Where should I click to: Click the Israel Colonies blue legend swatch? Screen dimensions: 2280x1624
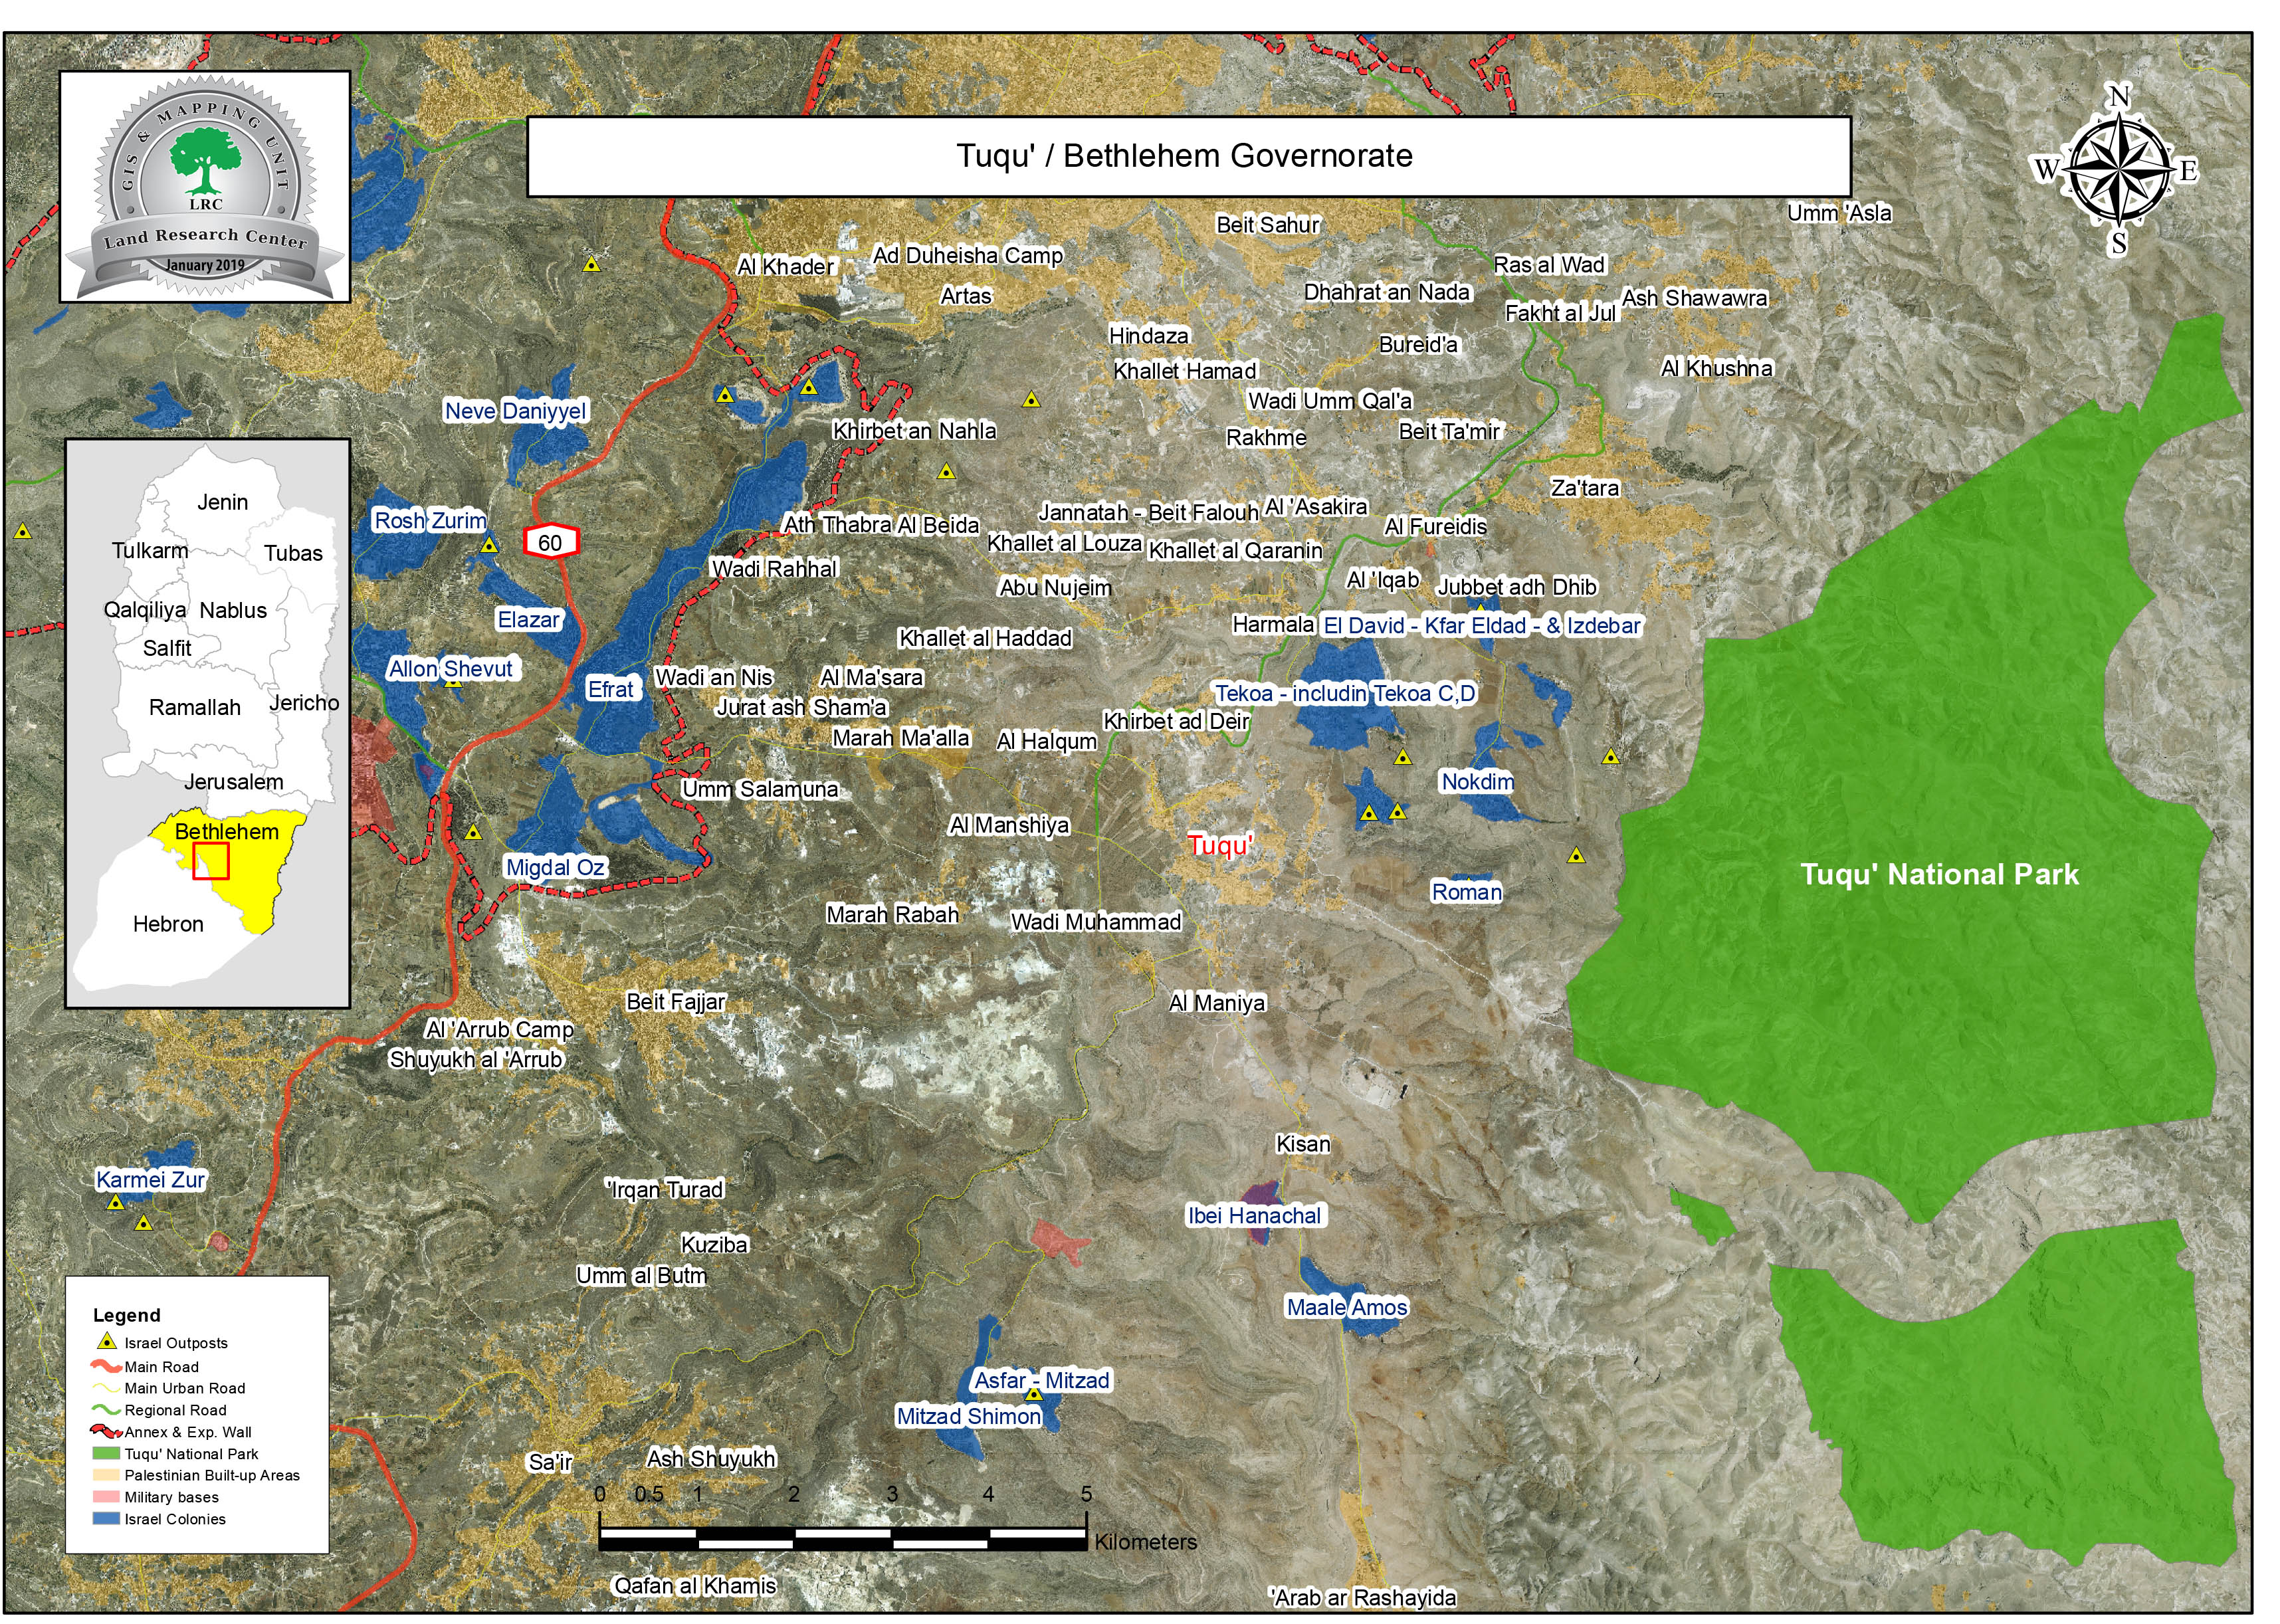pos(106,1519)
